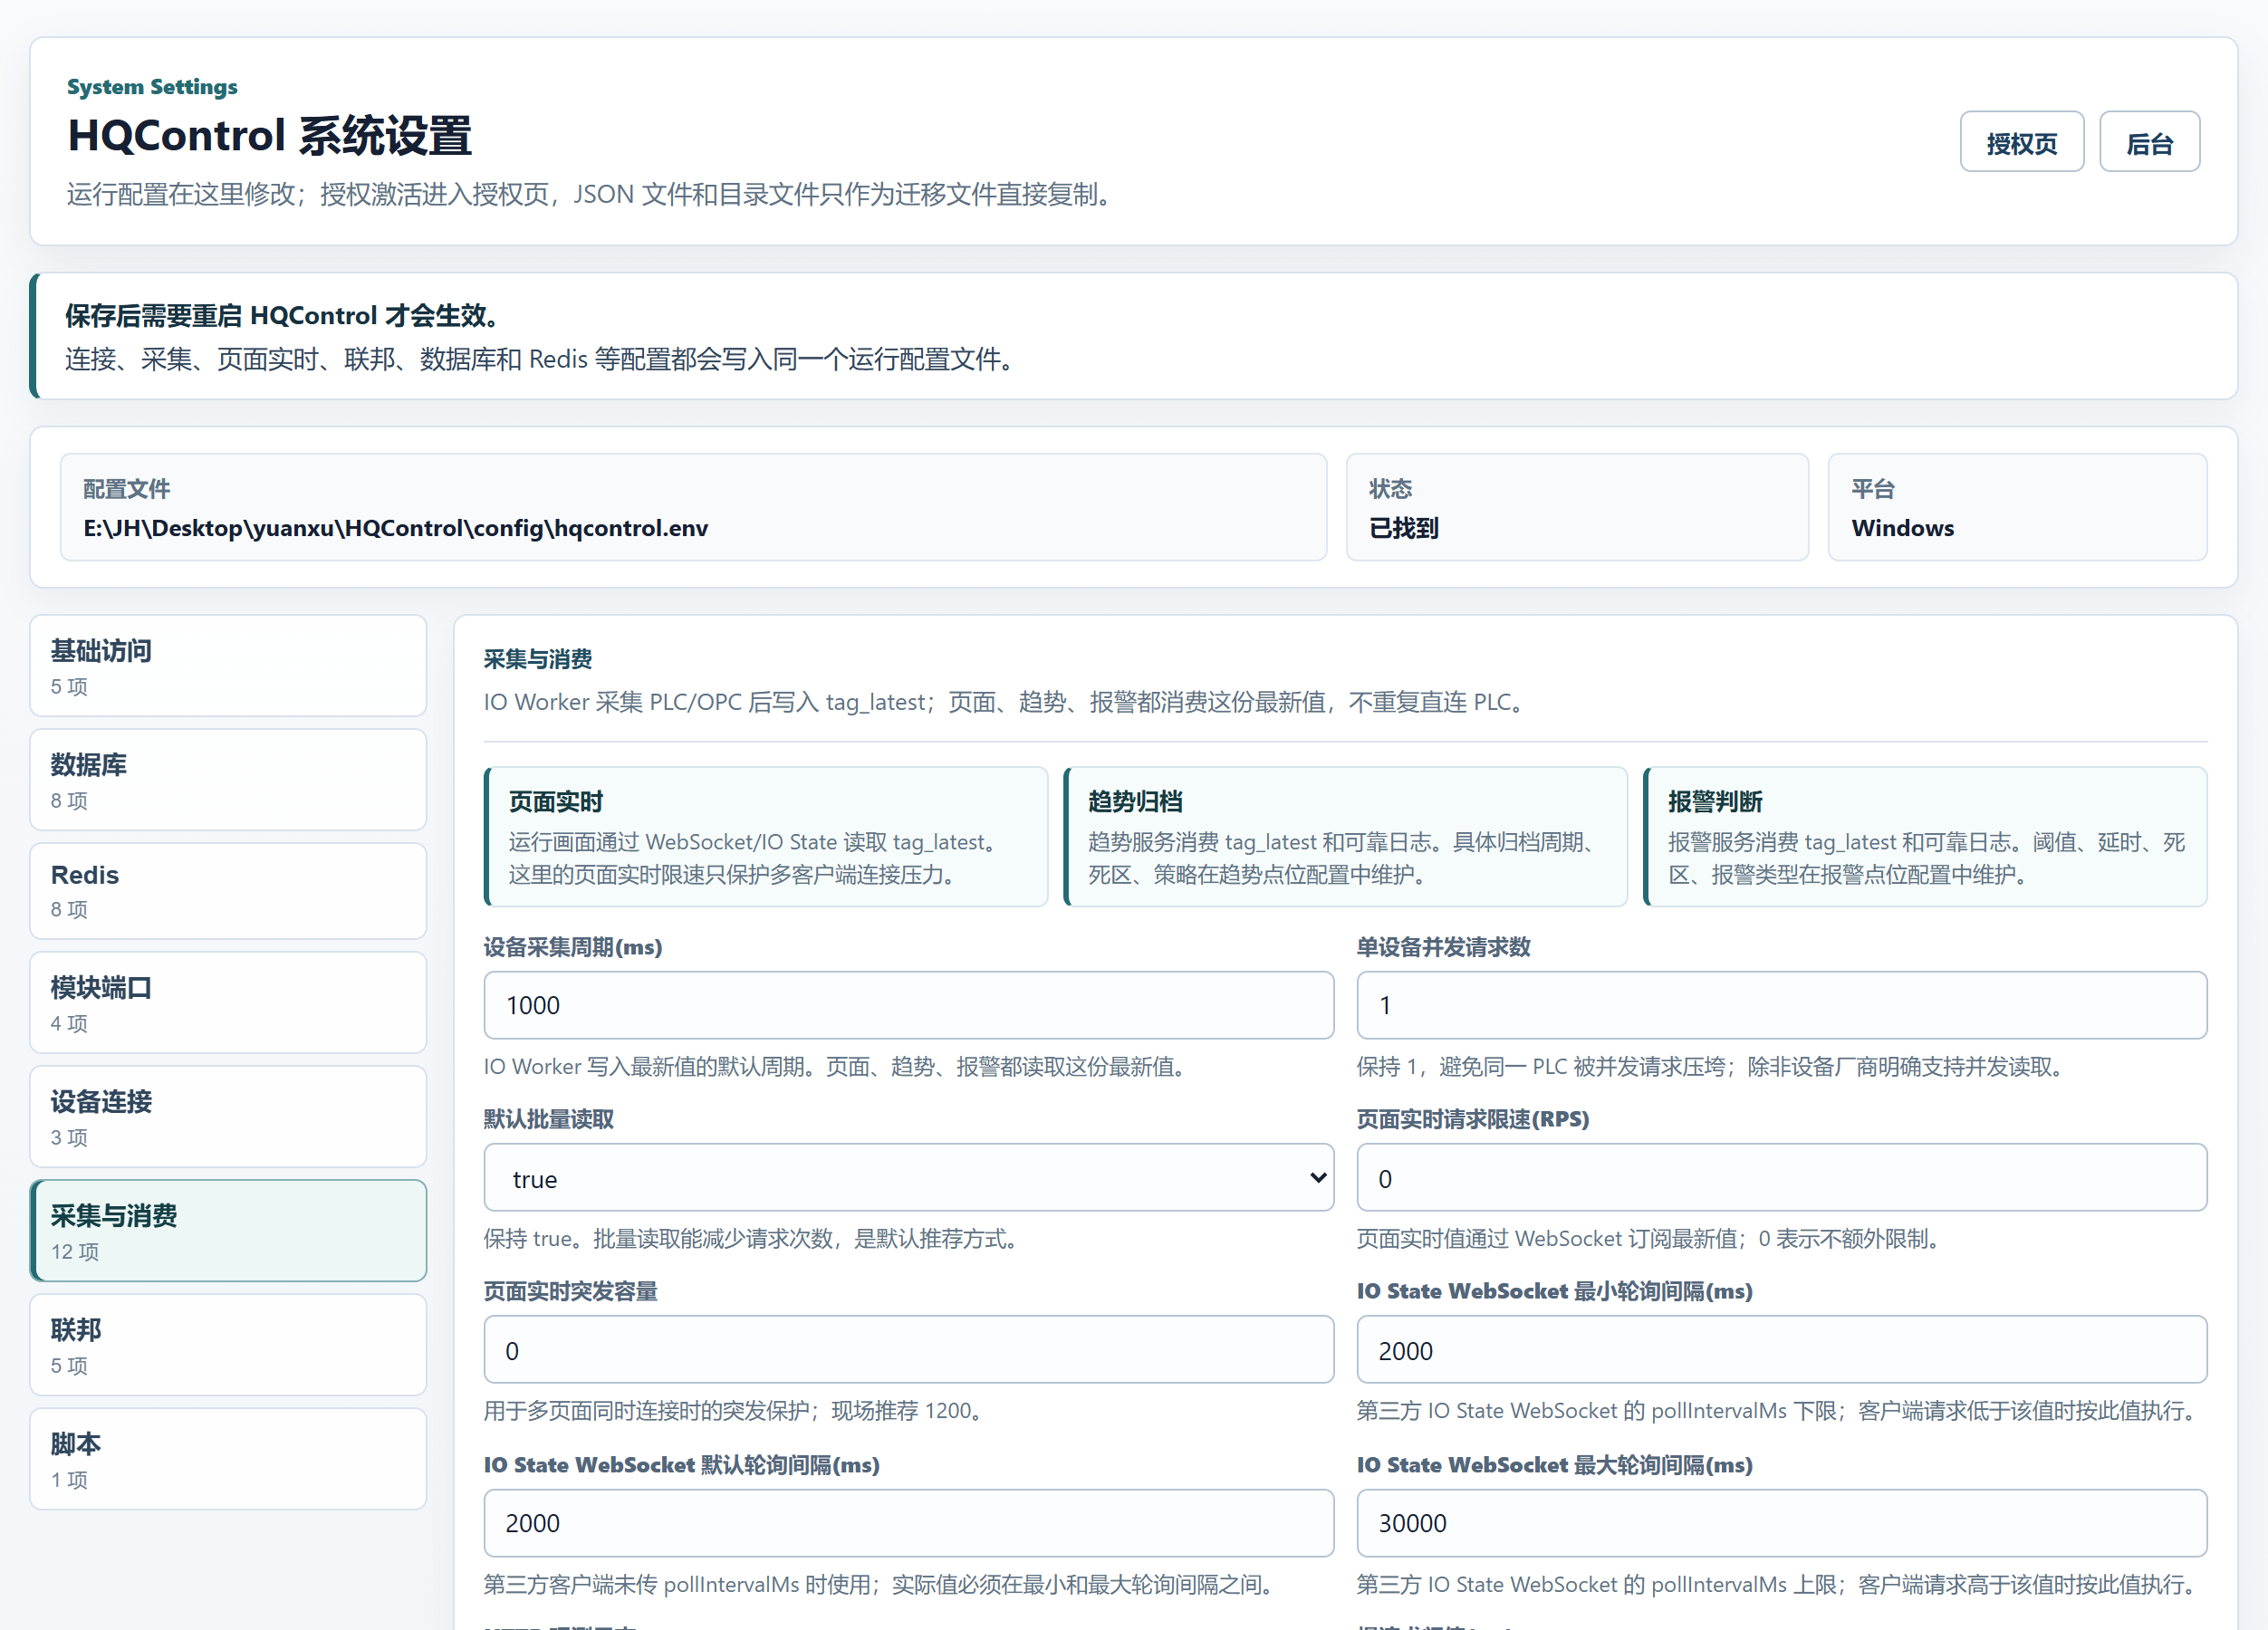Viewport: 2268px width, 1630px height.
Task: Open the 授权页 authorization page
Action: coord(2021,142)
